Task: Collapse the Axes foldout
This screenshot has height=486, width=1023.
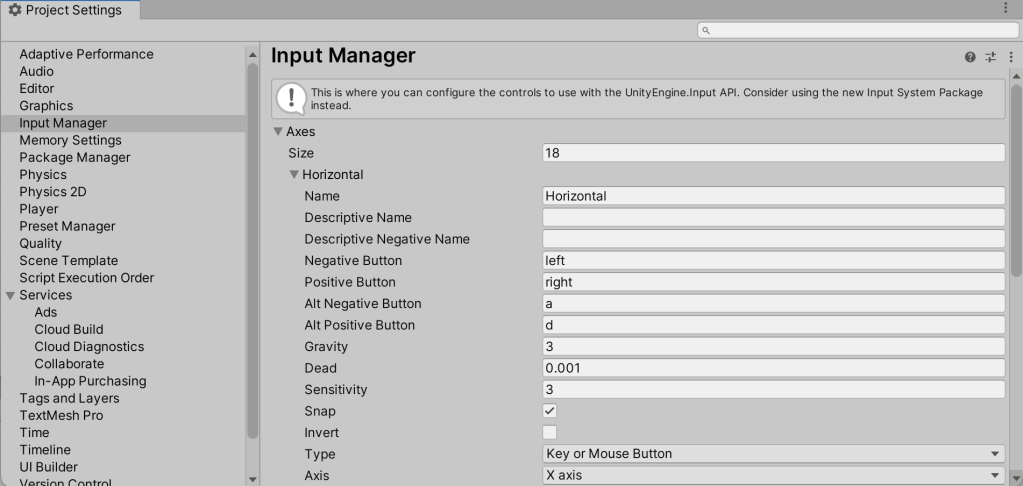Action: [x=278, y=131]
